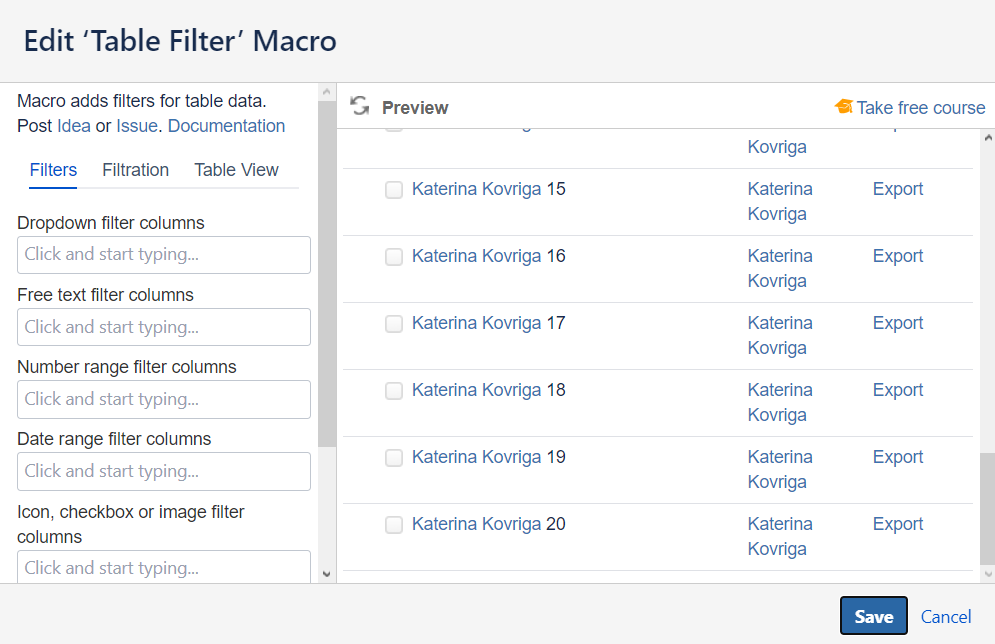This screenshot has width=995, height=644.
Task: Open the Dropdown filter columns field
Action: pos(164,255)
